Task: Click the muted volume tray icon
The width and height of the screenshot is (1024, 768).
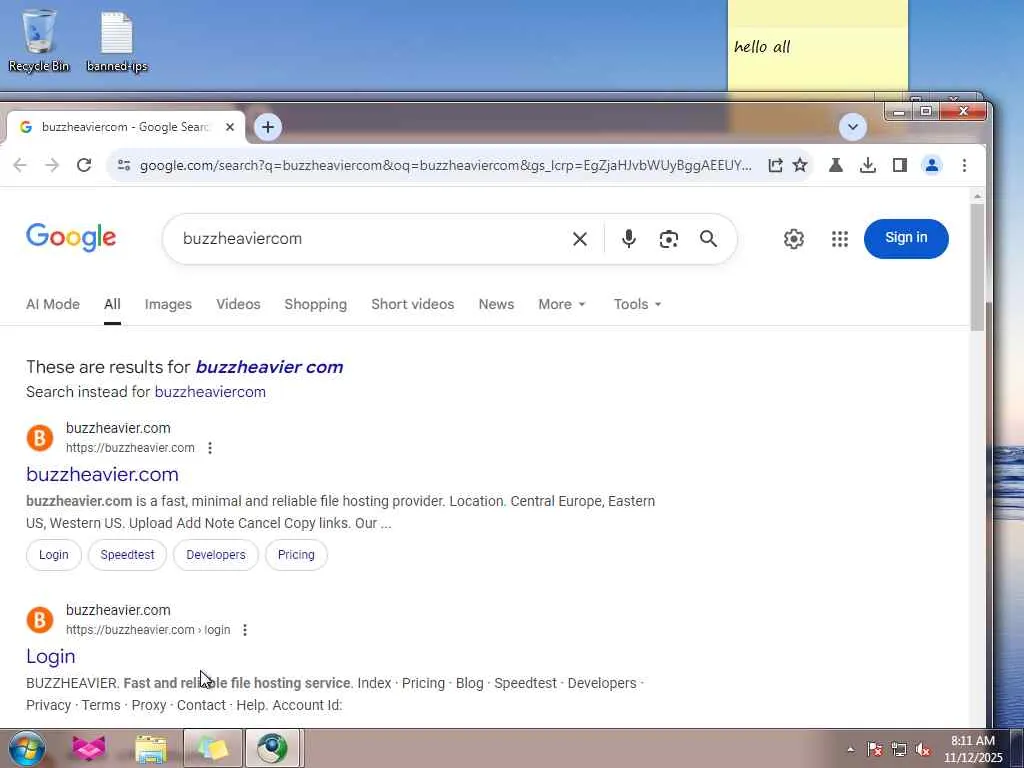Action: (923, 749)
